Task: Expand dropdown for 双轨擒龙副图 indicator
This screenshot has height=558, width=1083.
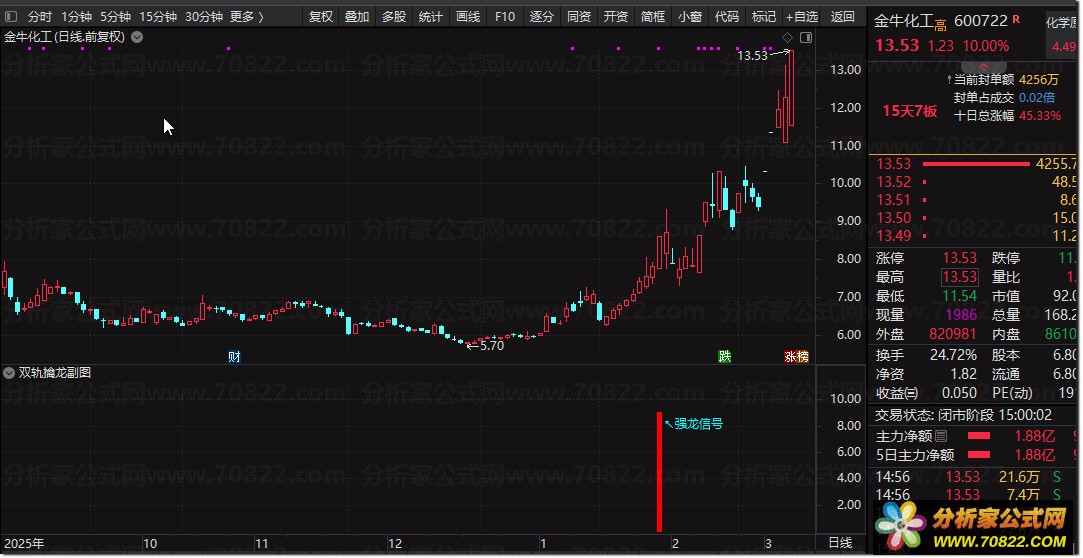Action: click(x=9, y=373)
